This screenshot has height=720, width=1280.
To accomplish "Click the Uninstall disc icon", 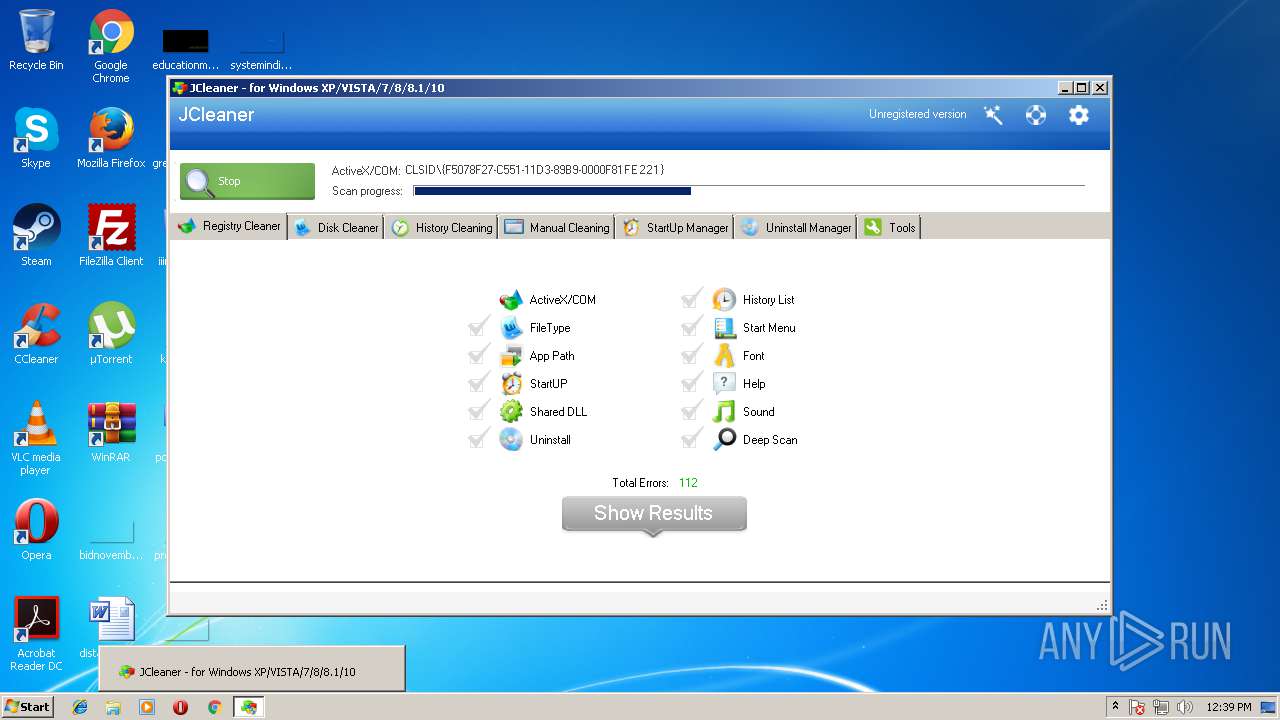I will tap(511, 440).
